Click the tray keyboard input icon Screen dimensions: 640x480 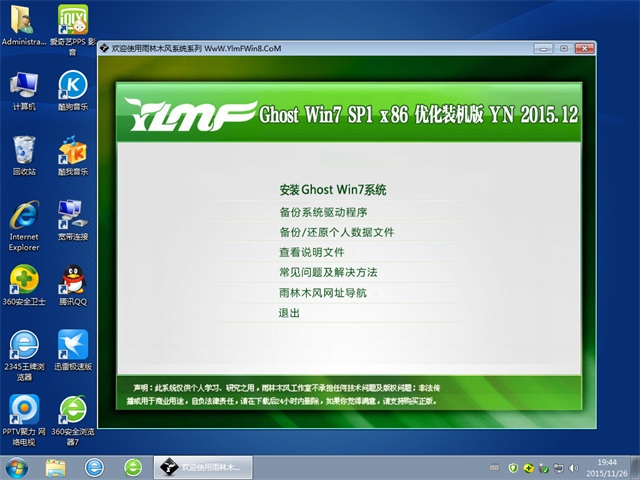(x=494, y=468)
